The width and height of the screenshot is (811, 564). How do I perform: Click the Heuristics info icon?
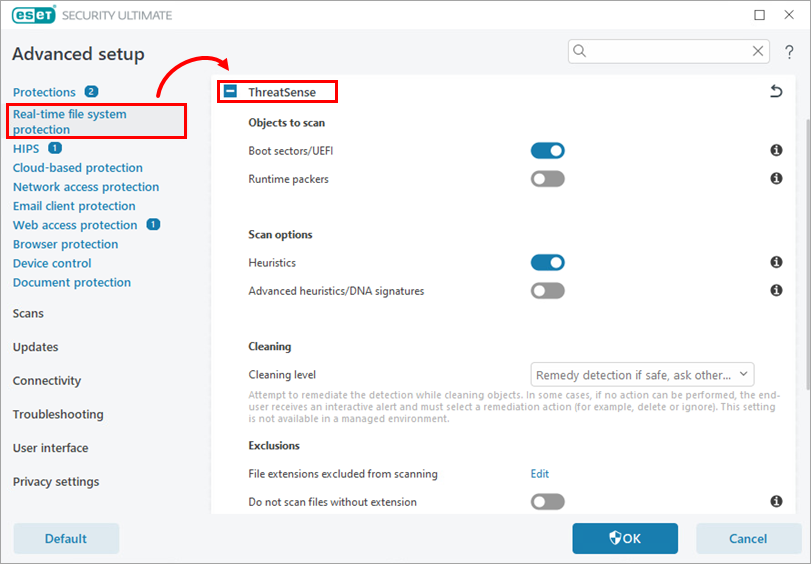pyautogui.click(x=776, y=262)
